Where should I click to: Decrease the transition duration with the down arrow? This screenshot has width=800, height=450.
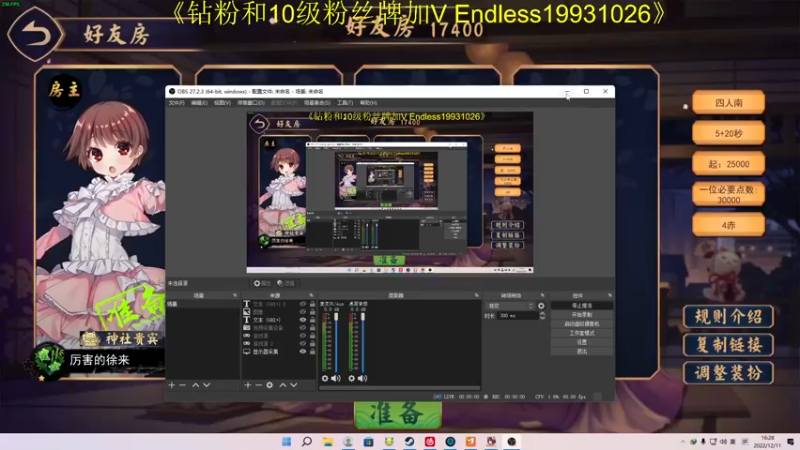pyautogui.click(x=542, y=318)
